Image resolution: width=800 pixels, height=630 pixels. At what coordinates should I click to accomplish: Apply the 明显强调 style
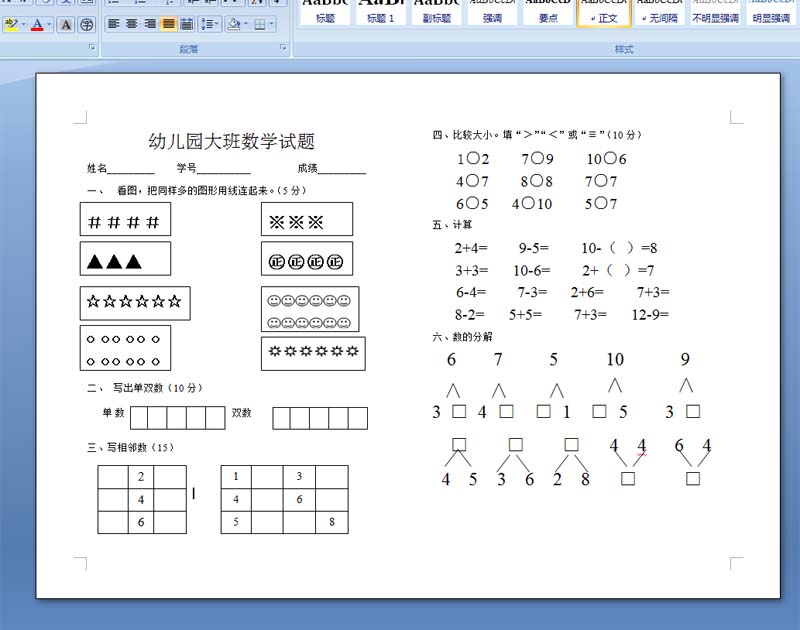click(x=771, y=11)
